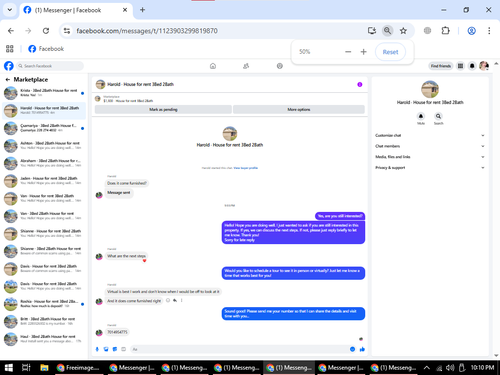This screenshot has width=500, height=375.
Task: Open Ashton conversation in the list
Action: 44,145
